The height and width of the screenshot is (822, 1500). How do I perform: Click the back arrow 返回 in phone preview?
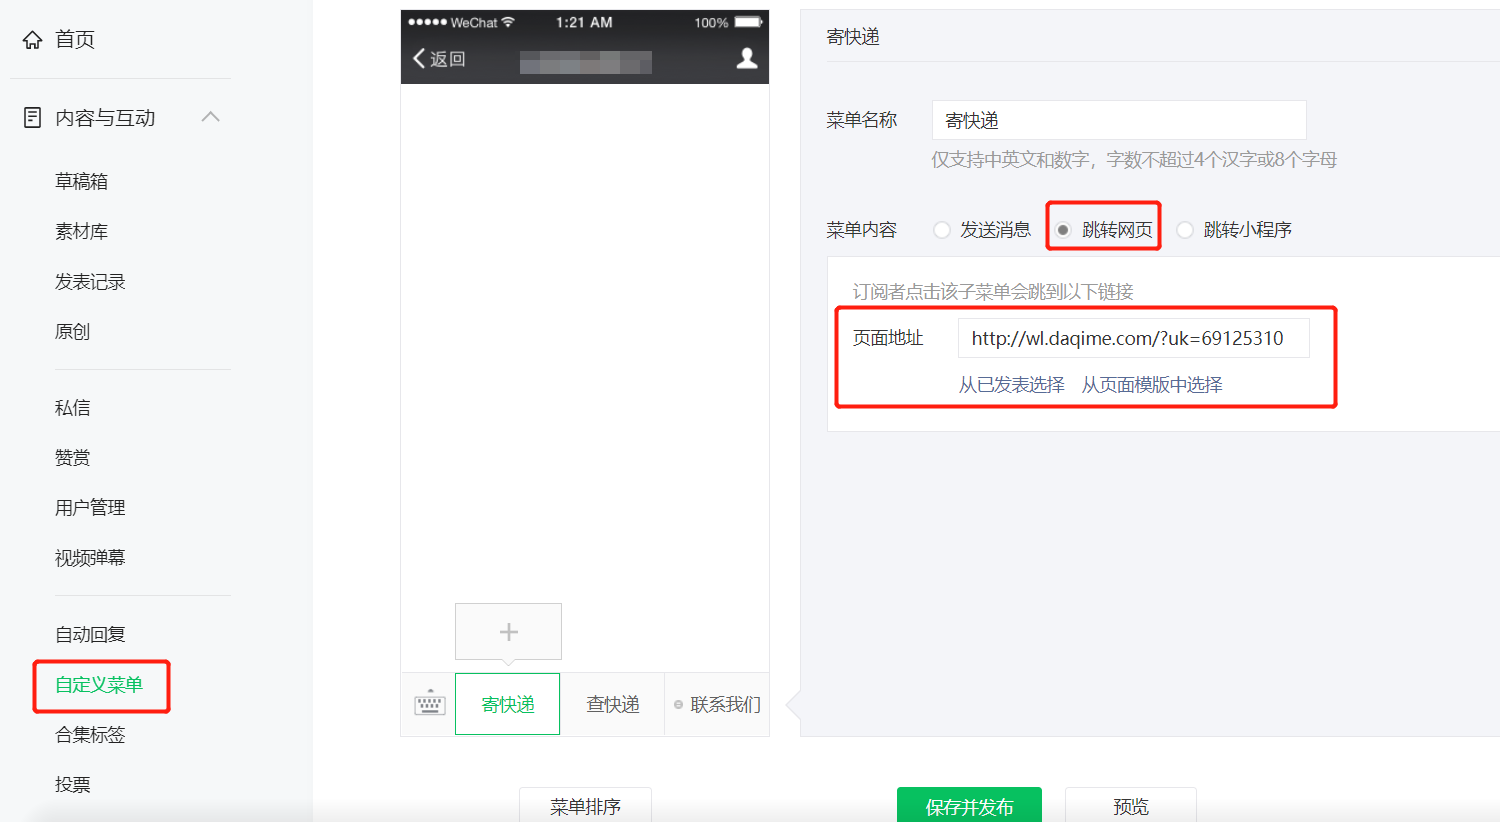click(439, 59)
